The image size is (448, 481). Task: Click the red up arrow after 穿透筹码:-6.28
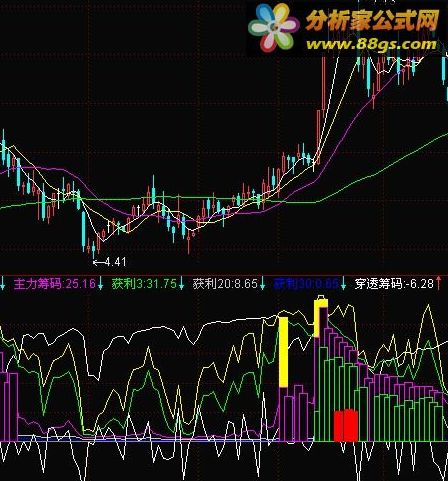coord(439,284)
